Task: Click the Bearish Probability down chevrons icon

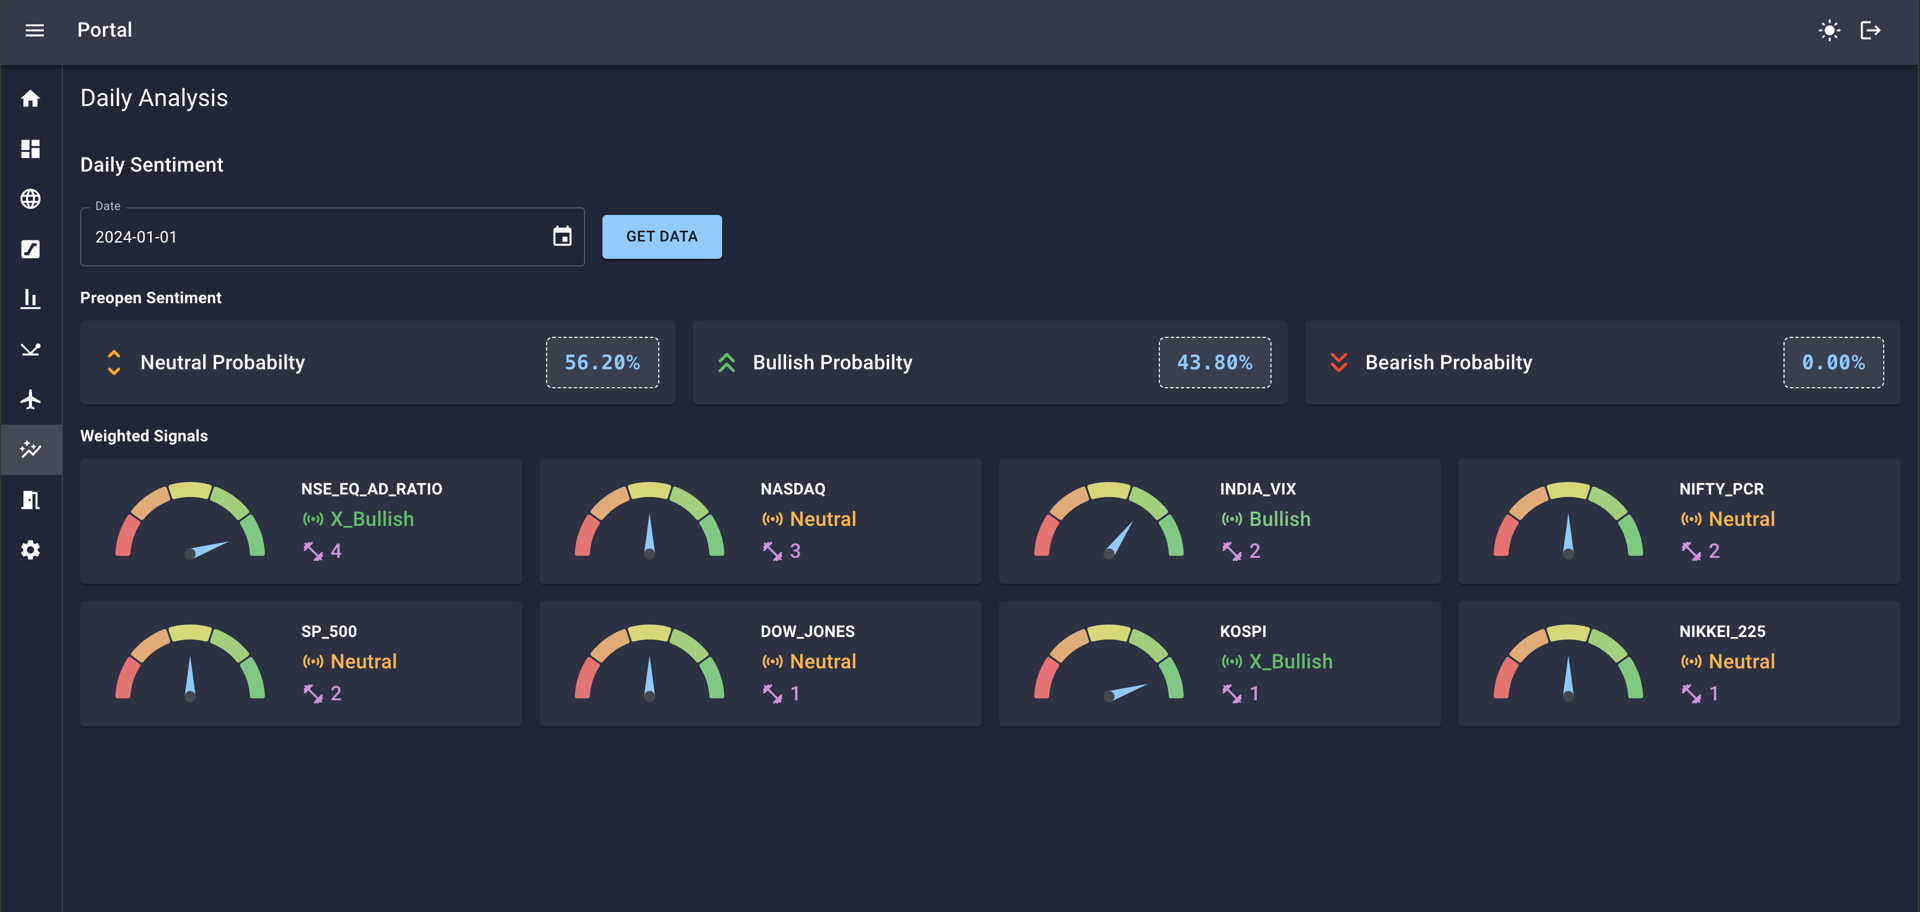Action: pyautogui.click(x=1339, y=363)
